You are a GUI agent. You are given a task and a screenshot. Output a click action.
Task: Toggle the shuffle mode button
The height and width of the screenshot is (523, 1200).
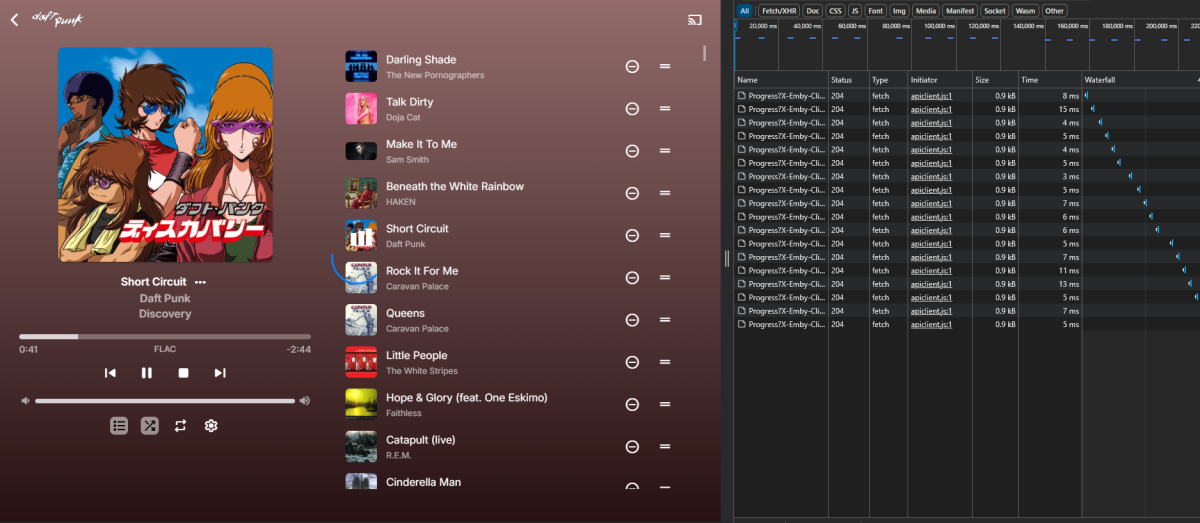(x=149, y=426)
